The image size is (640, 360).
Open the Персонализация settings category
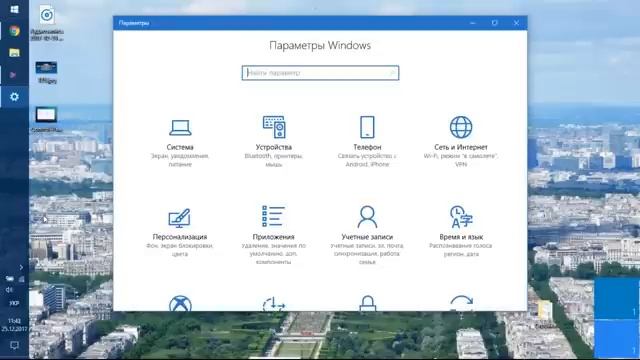(180, 232)
